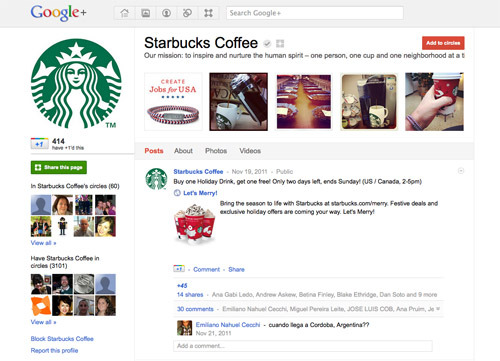Expand the 30 comments link

[x=195, y=309]
